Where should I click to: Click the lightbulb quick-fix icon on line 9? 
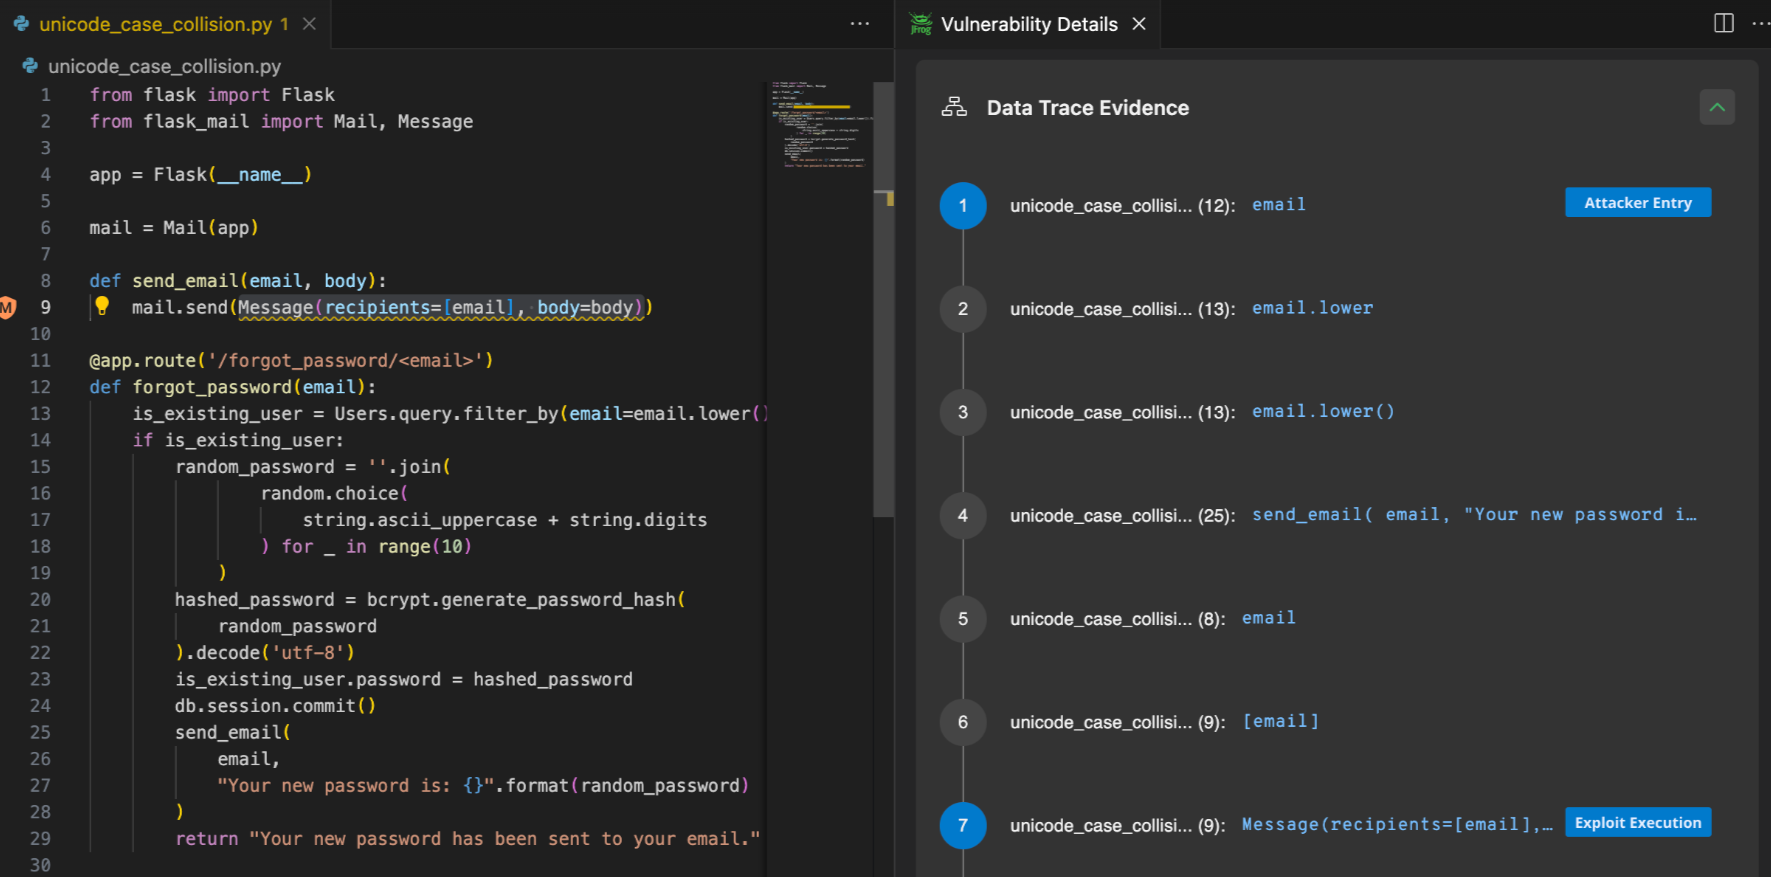(x=102, y=306)
